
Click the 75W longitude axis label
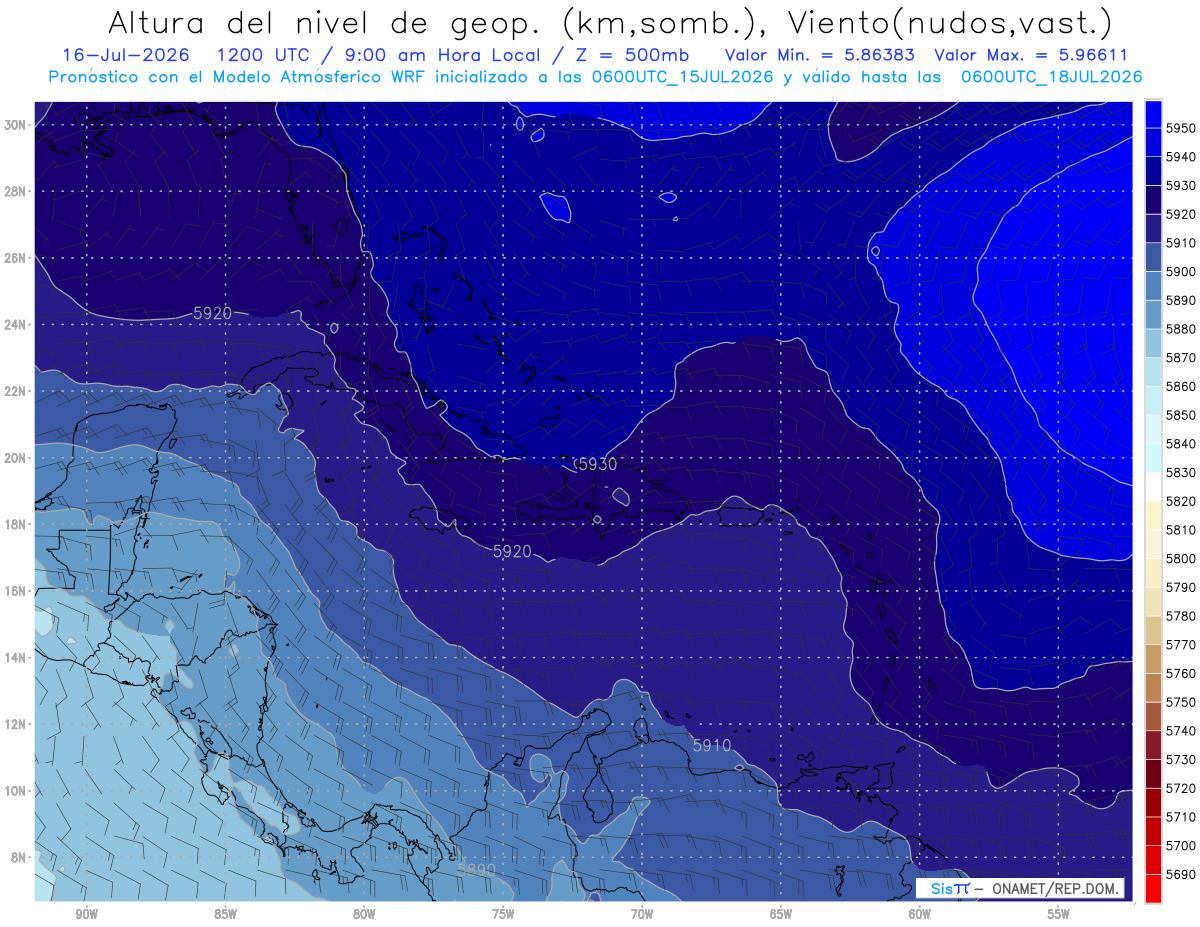pos(503,915)
